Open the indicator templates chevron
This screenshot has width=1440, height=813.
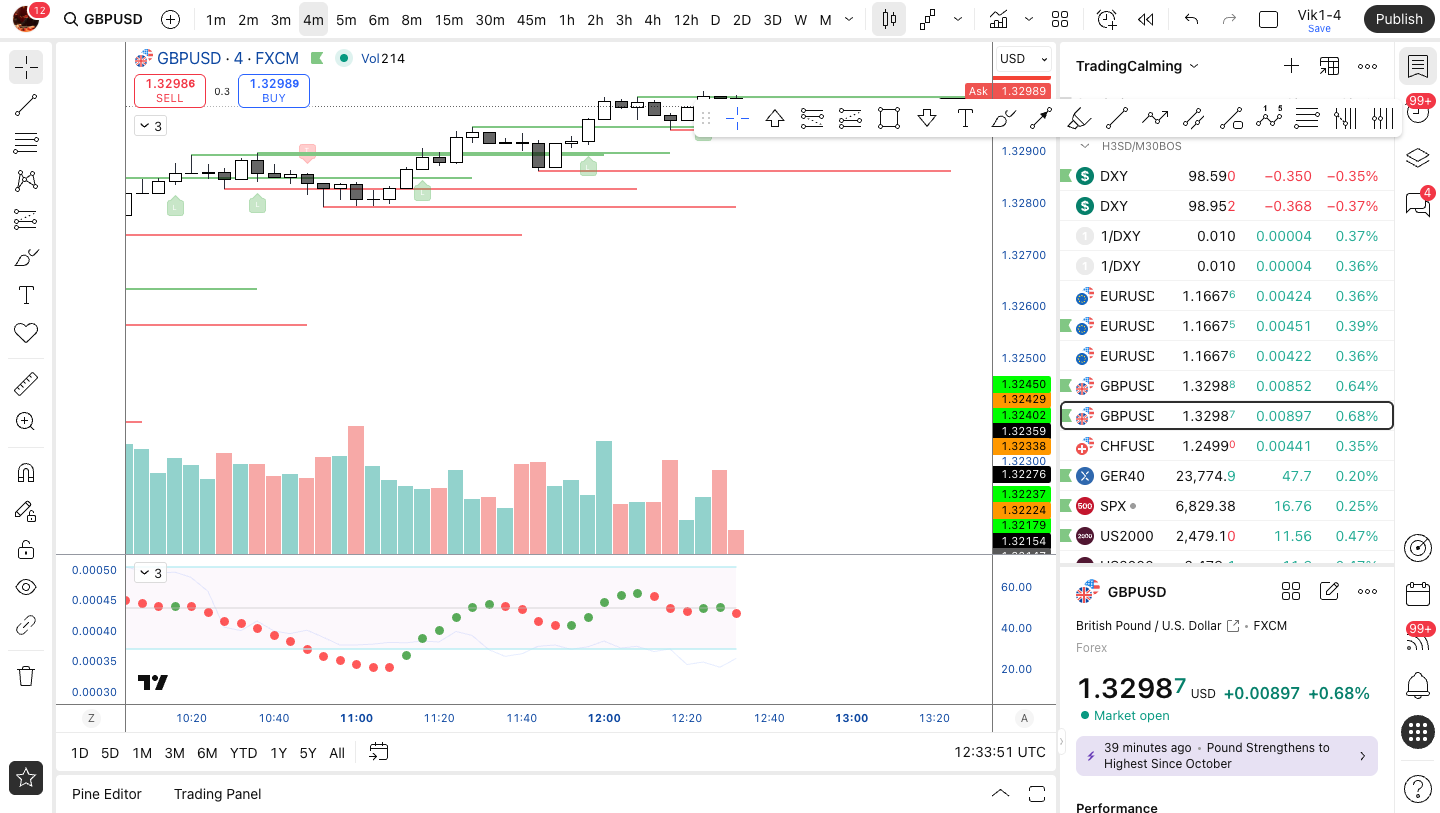click(x=1029, y=19)
